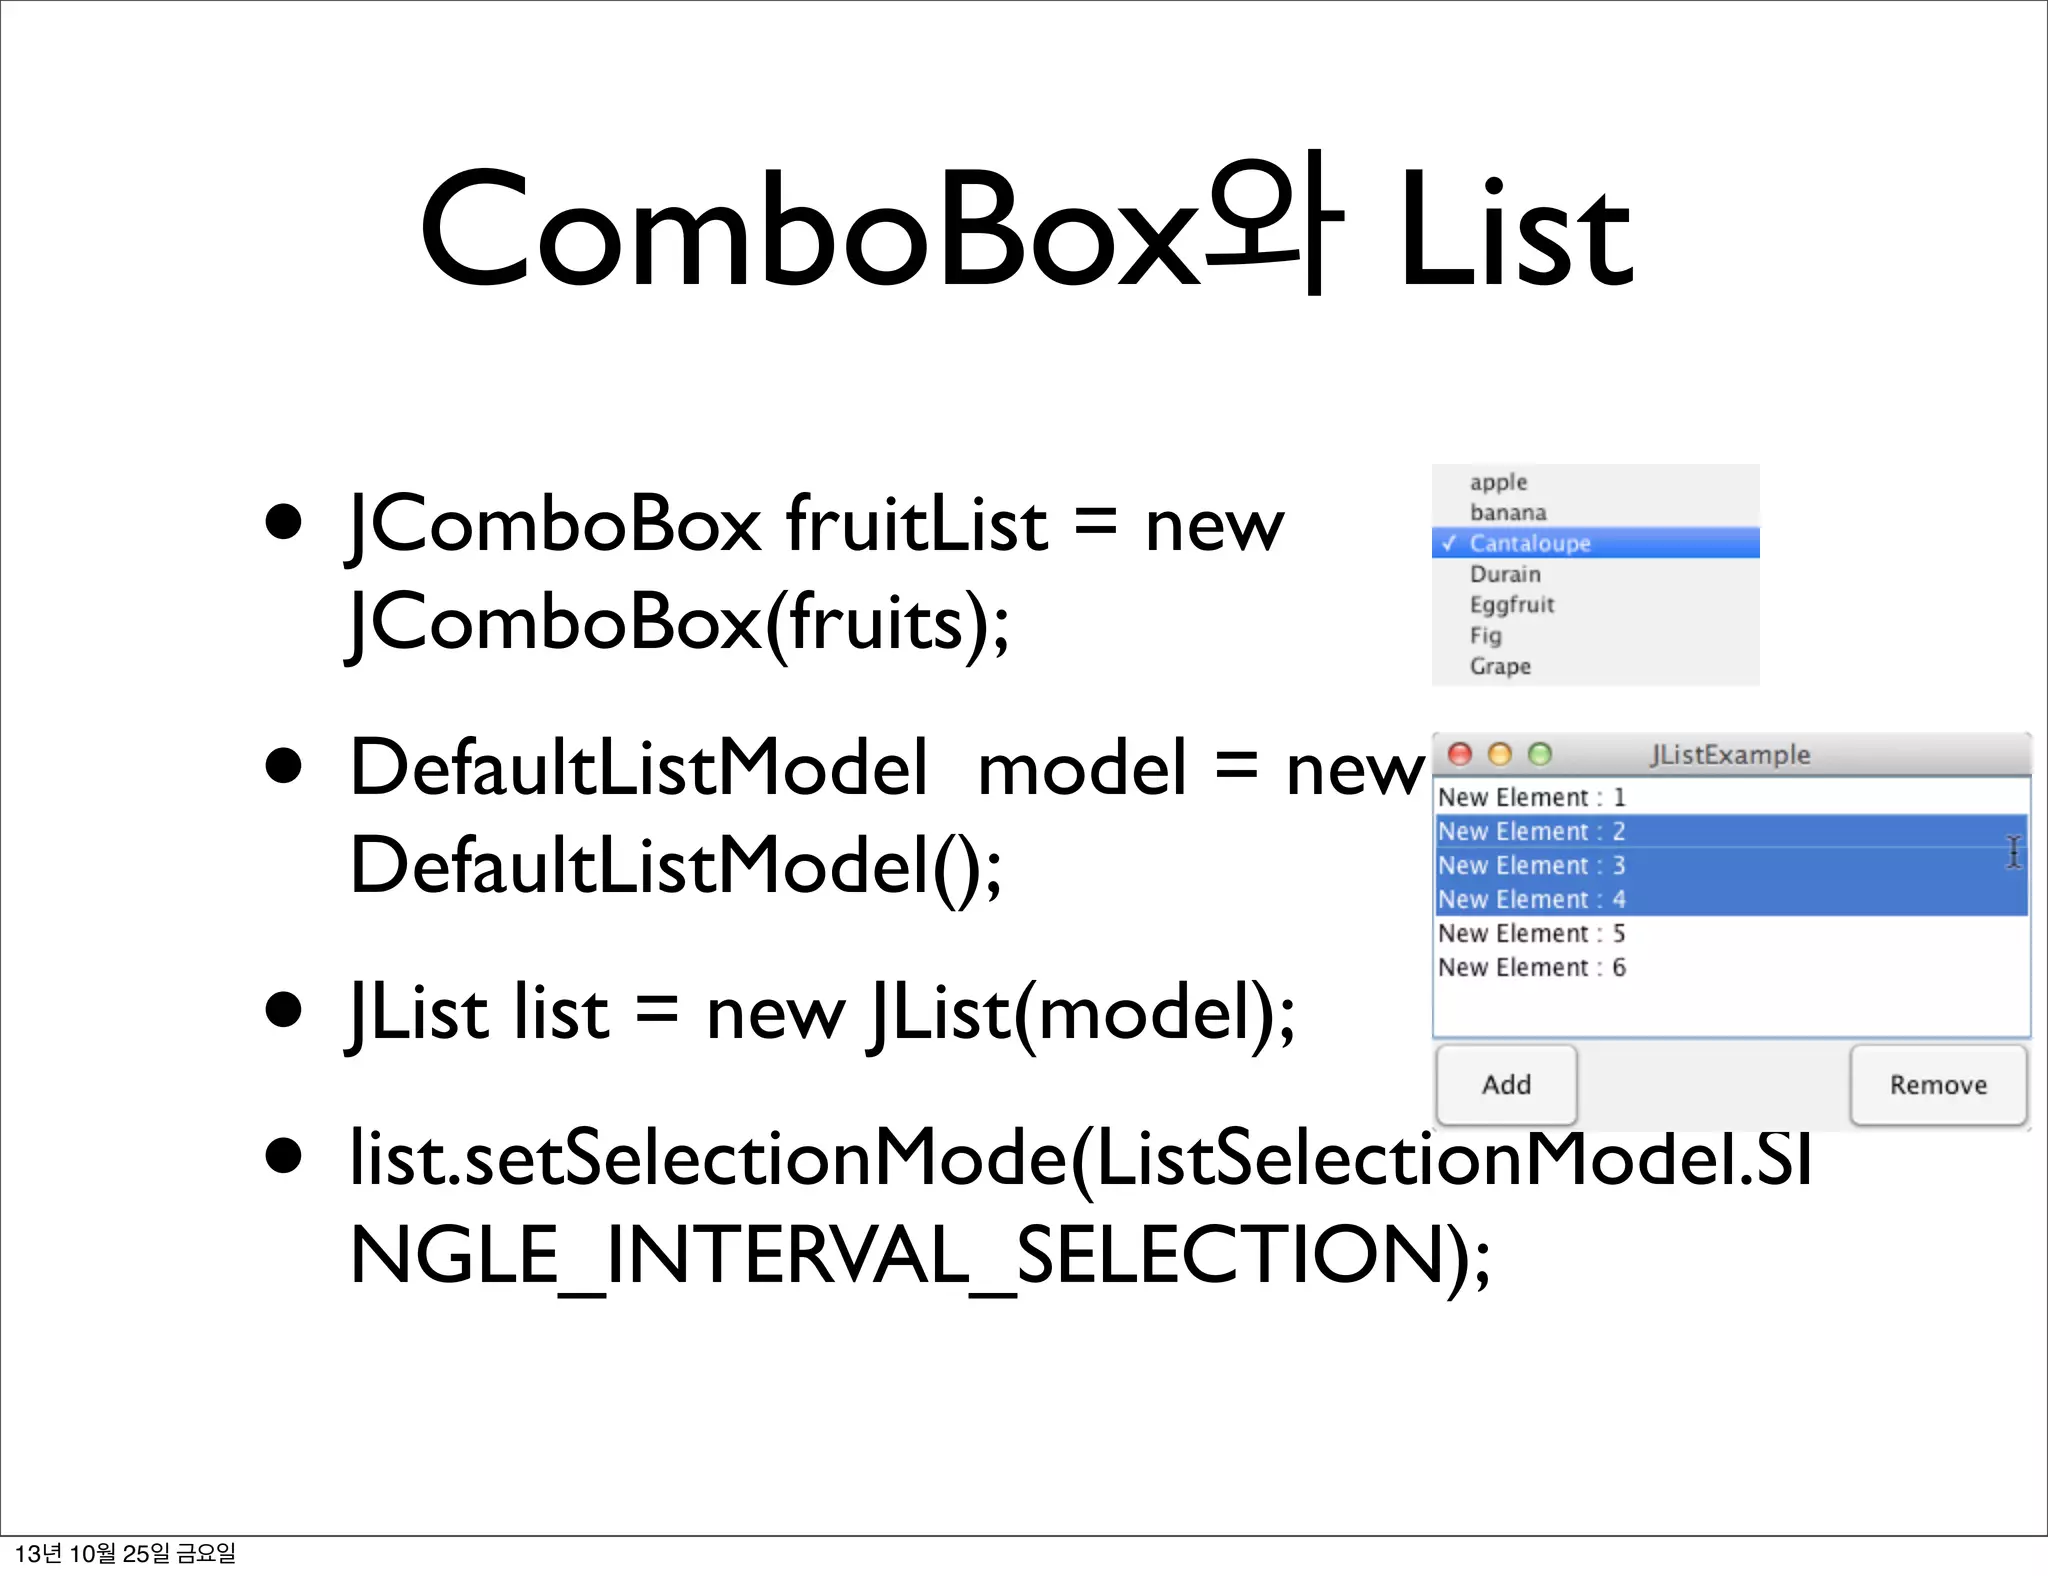Click the Remove button
Image resolution: width=2048 pixels, height=1576 pixels.
1938,1085
